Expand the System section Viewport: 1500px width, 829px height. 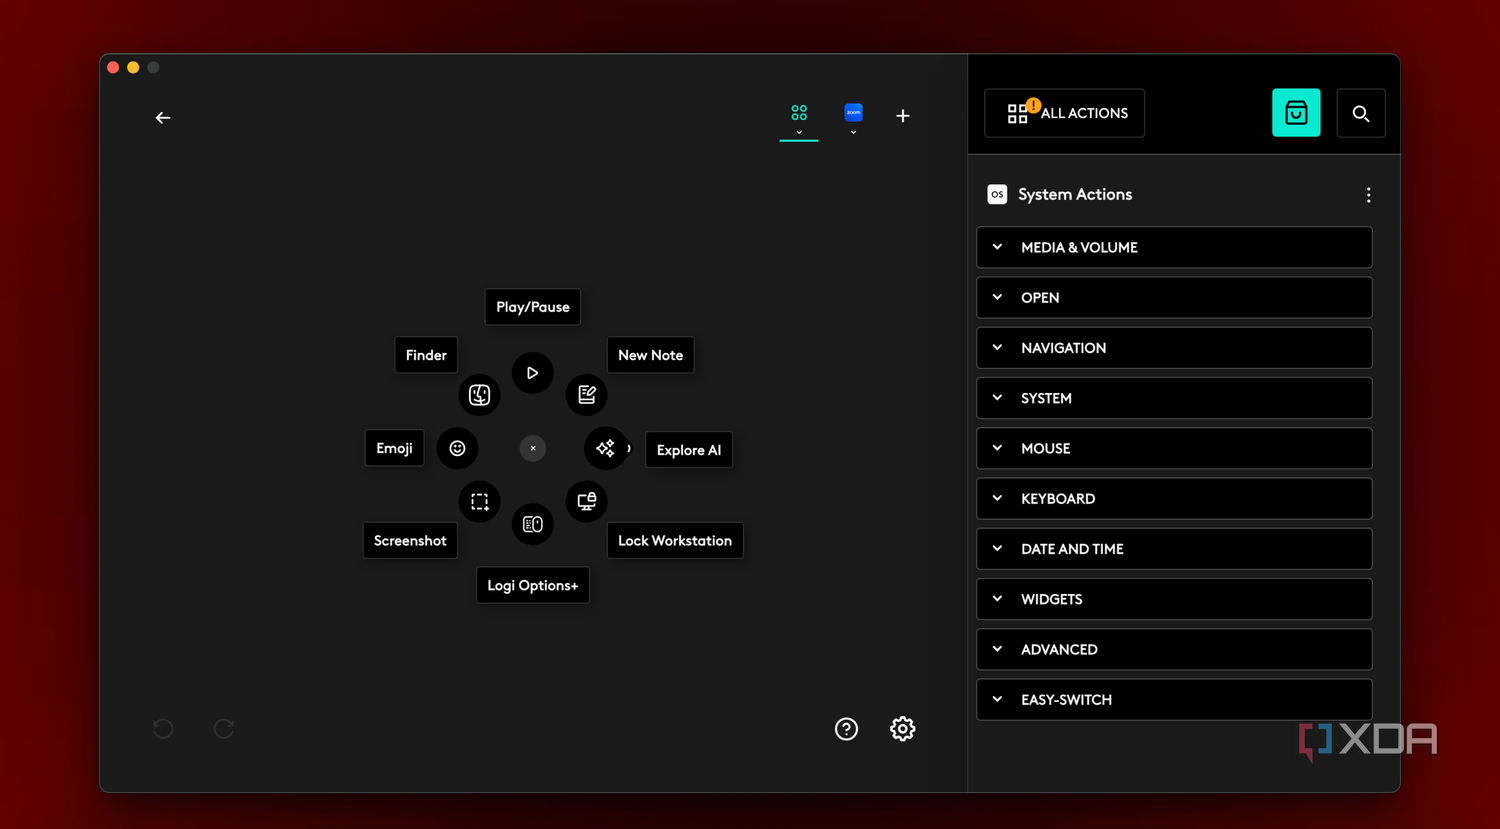(x=1174, y=398)
